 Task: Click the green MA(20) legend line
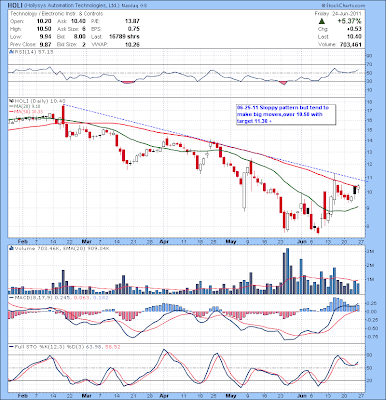[x=10, y=106]
